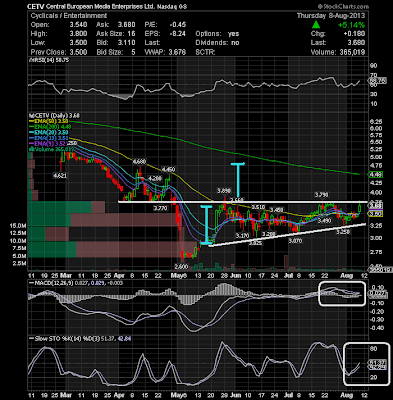The width and height of the screenshot is (393, 400).
Task: Click the 3.770 price label
Action: click(160, 208)
